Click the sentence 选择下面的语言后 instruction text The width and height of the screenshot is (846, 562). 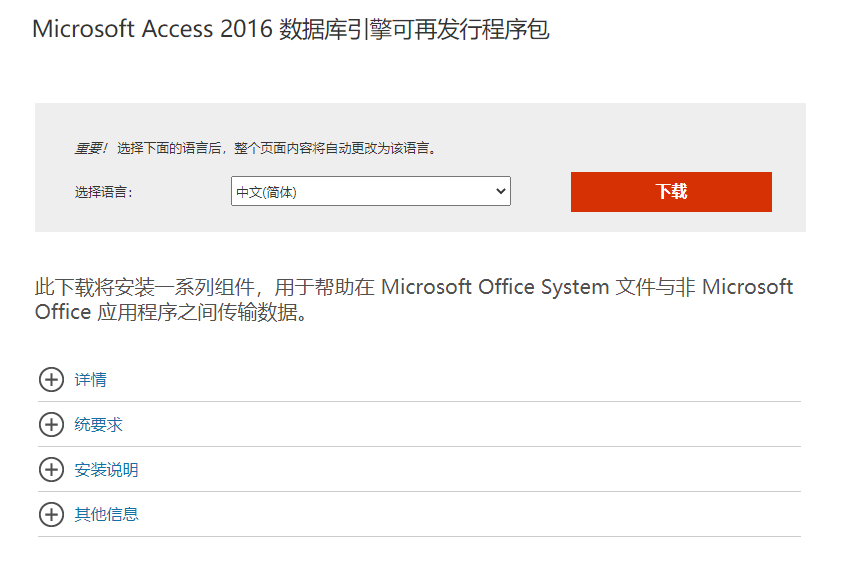coord(275,148)
